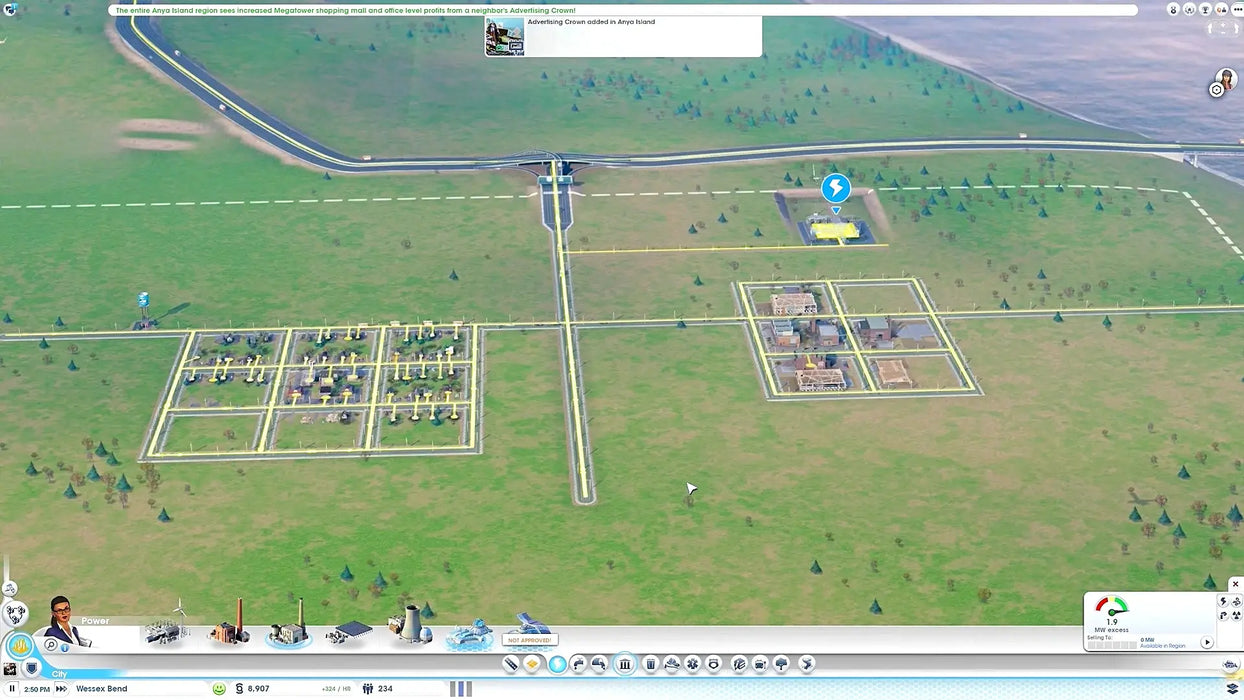Close the power info panel
The image size is (1244, 700).
(1235, 584)
